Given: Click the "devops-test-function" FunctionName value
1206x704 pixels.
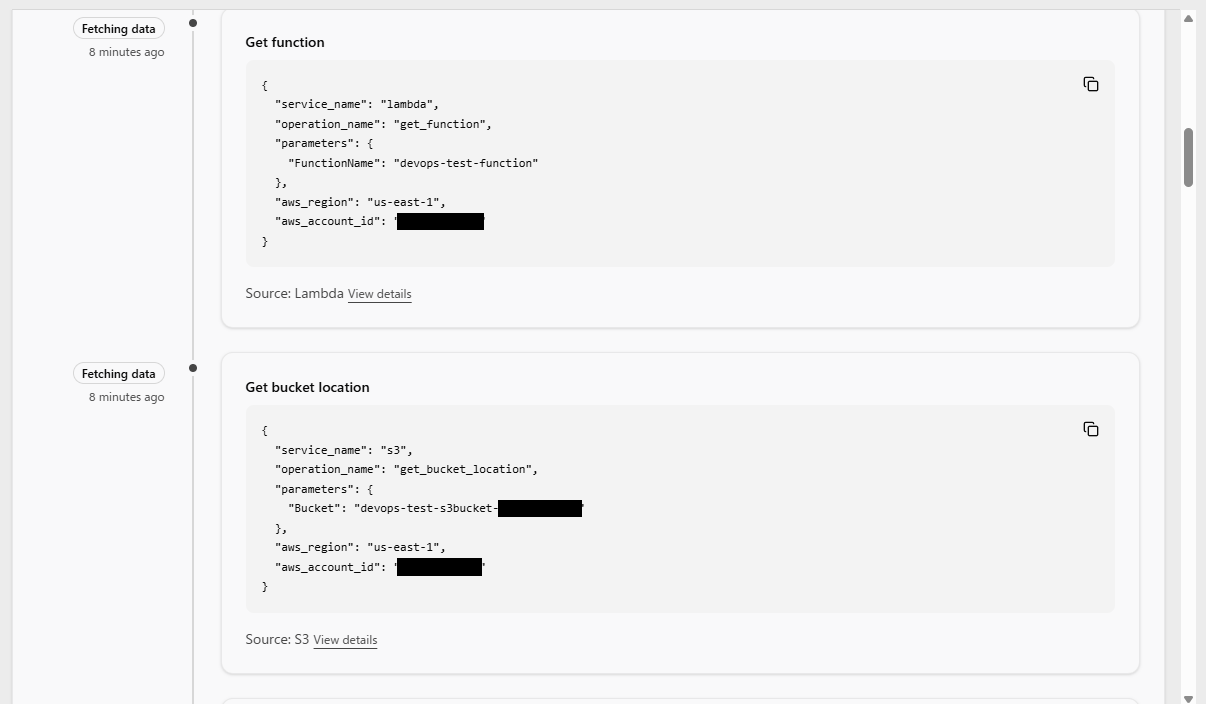Looking at the screenshot, I should click(466, 163).
